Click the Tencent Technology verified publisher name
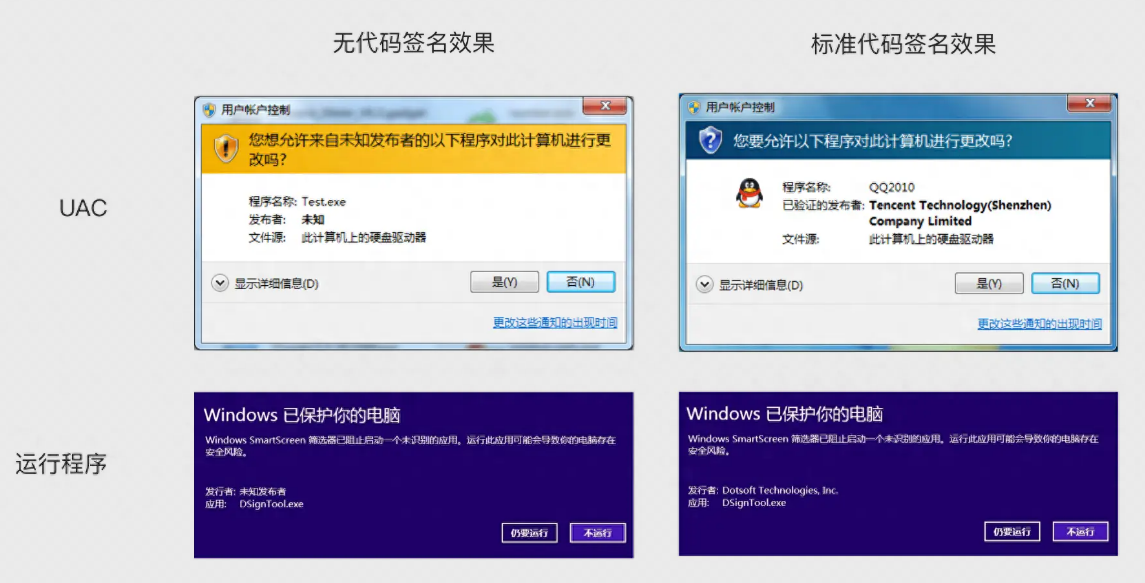This screenshot has height=583, width=1145. [x=960, y=205]
